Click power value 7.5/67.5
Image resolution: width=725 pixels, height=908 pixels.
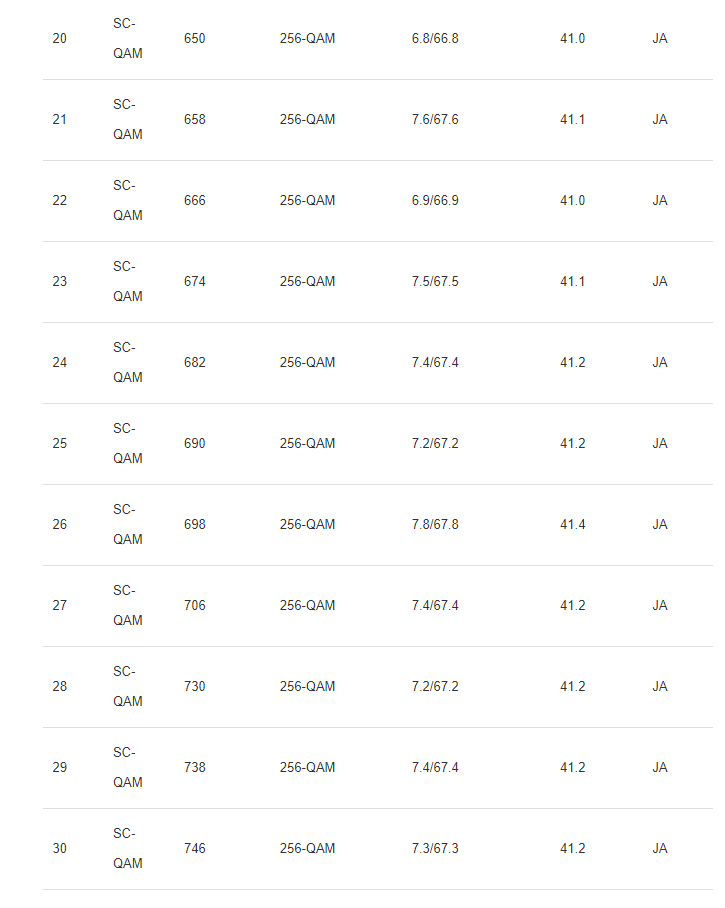[x=435, y=282]
